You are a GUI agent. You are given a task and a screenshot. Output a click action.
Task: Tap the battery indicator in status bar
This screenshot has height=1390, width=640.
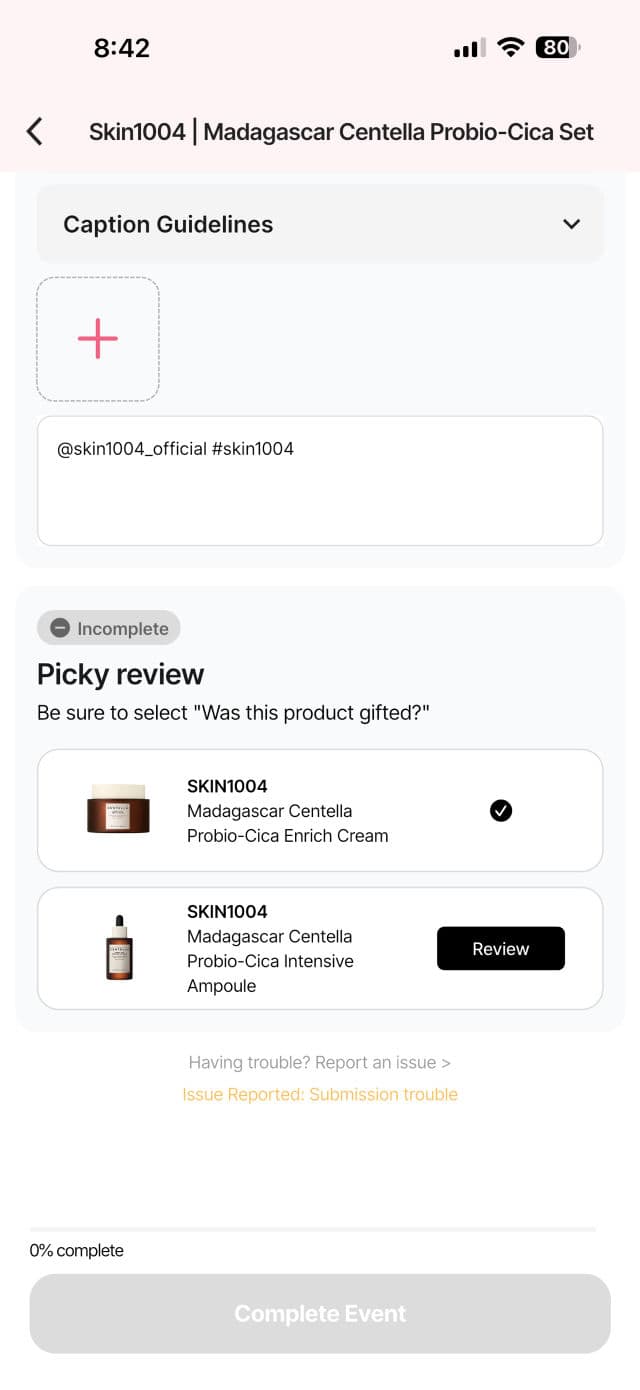click(x=558, y=47)
